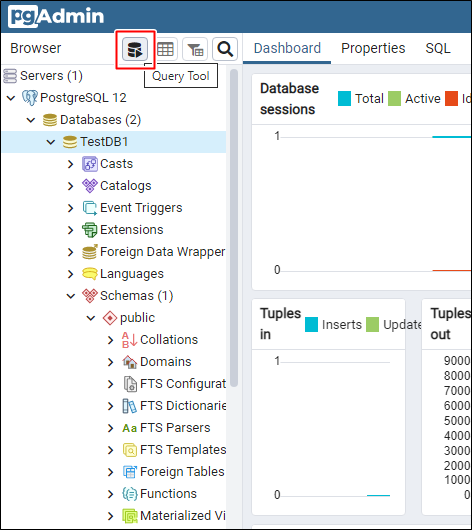Collapse the PostgreSQL 12 server node
472x530 pixels.
(11, 98)
